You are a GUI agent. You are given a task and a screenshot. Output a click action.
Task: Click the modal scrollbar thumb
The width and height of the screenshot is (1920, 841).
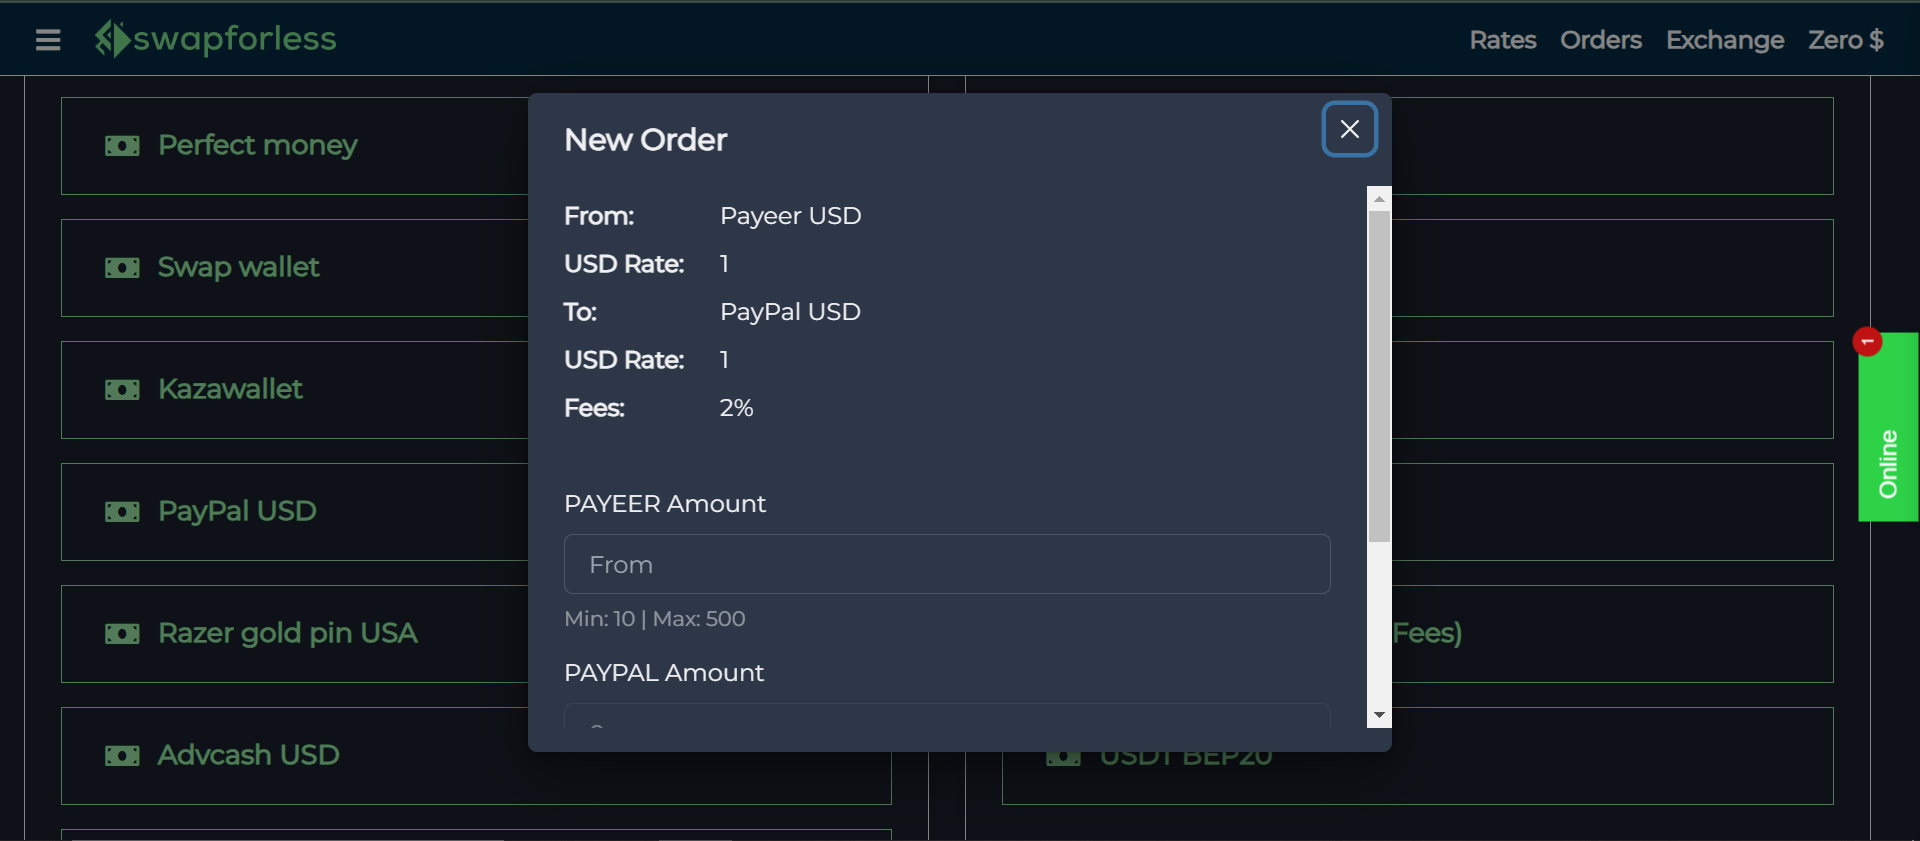1380,370
